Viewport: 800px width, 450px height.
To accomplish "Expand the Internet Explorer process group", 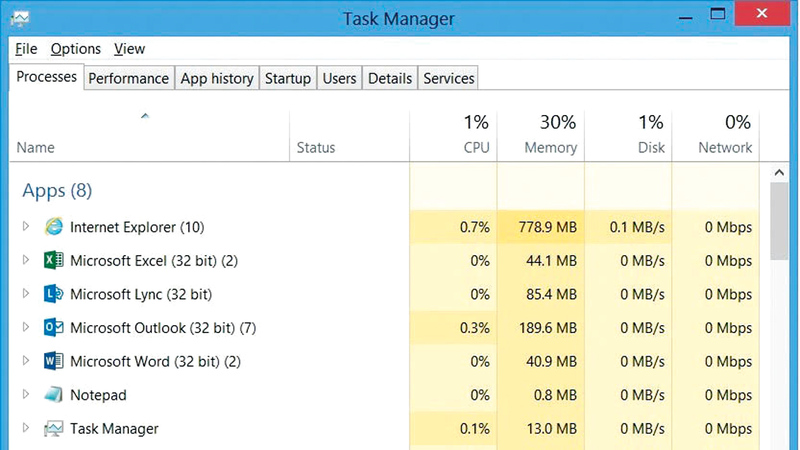I will tap(26, 227).
